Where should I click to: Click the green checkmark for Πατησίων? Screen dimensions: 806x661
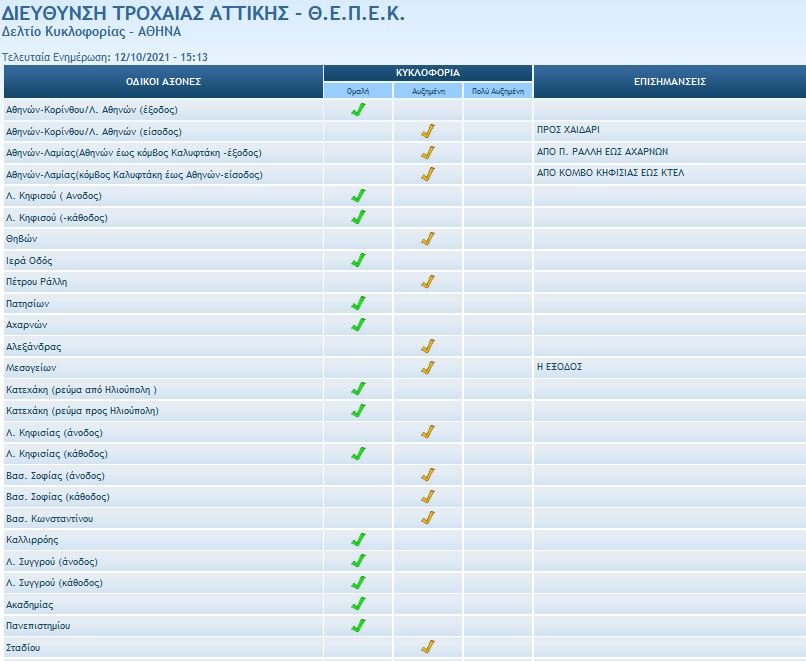coord(358,303)
